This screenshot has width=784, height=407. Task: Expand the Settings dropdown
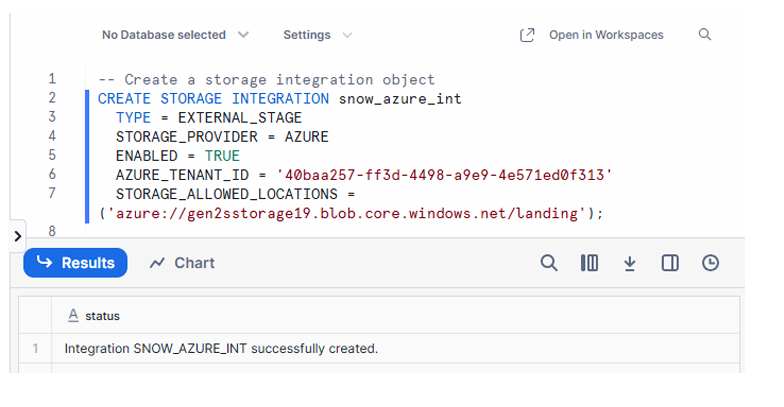(x=317, y=35)
